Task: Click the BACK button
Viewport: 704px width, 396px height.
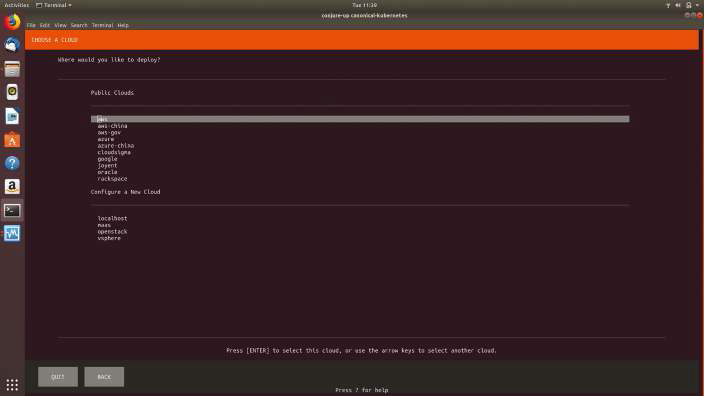Action: coord(104,377)
